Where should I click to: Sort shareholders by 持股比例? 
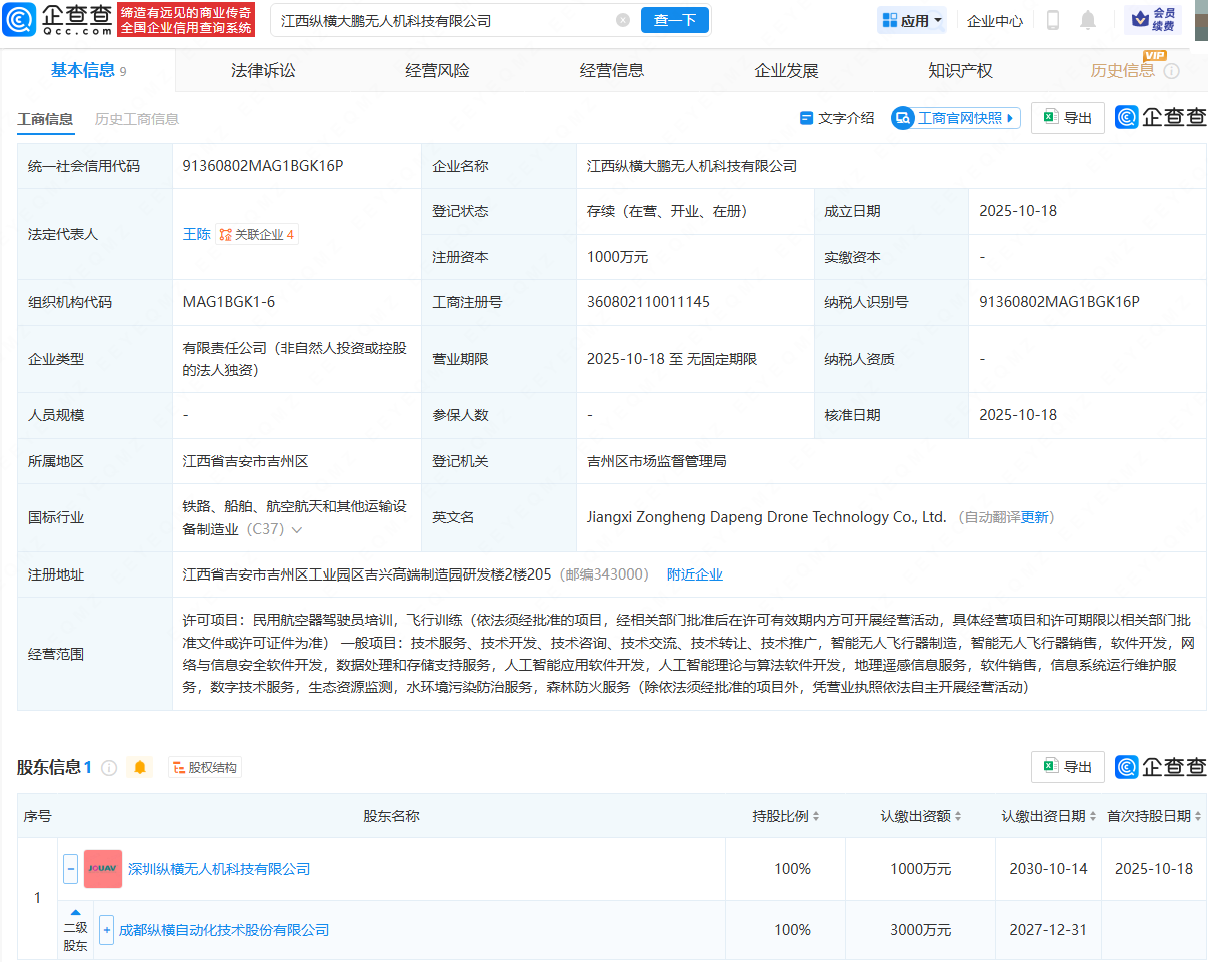pyautogui.click(x=786, y=816)
